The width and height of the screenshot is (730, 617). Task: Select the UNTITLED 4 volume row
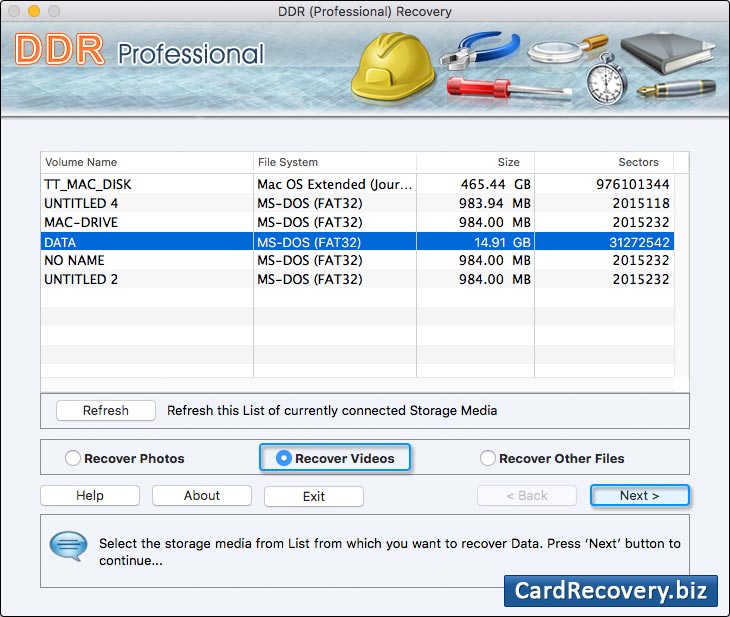click(357, 203)
